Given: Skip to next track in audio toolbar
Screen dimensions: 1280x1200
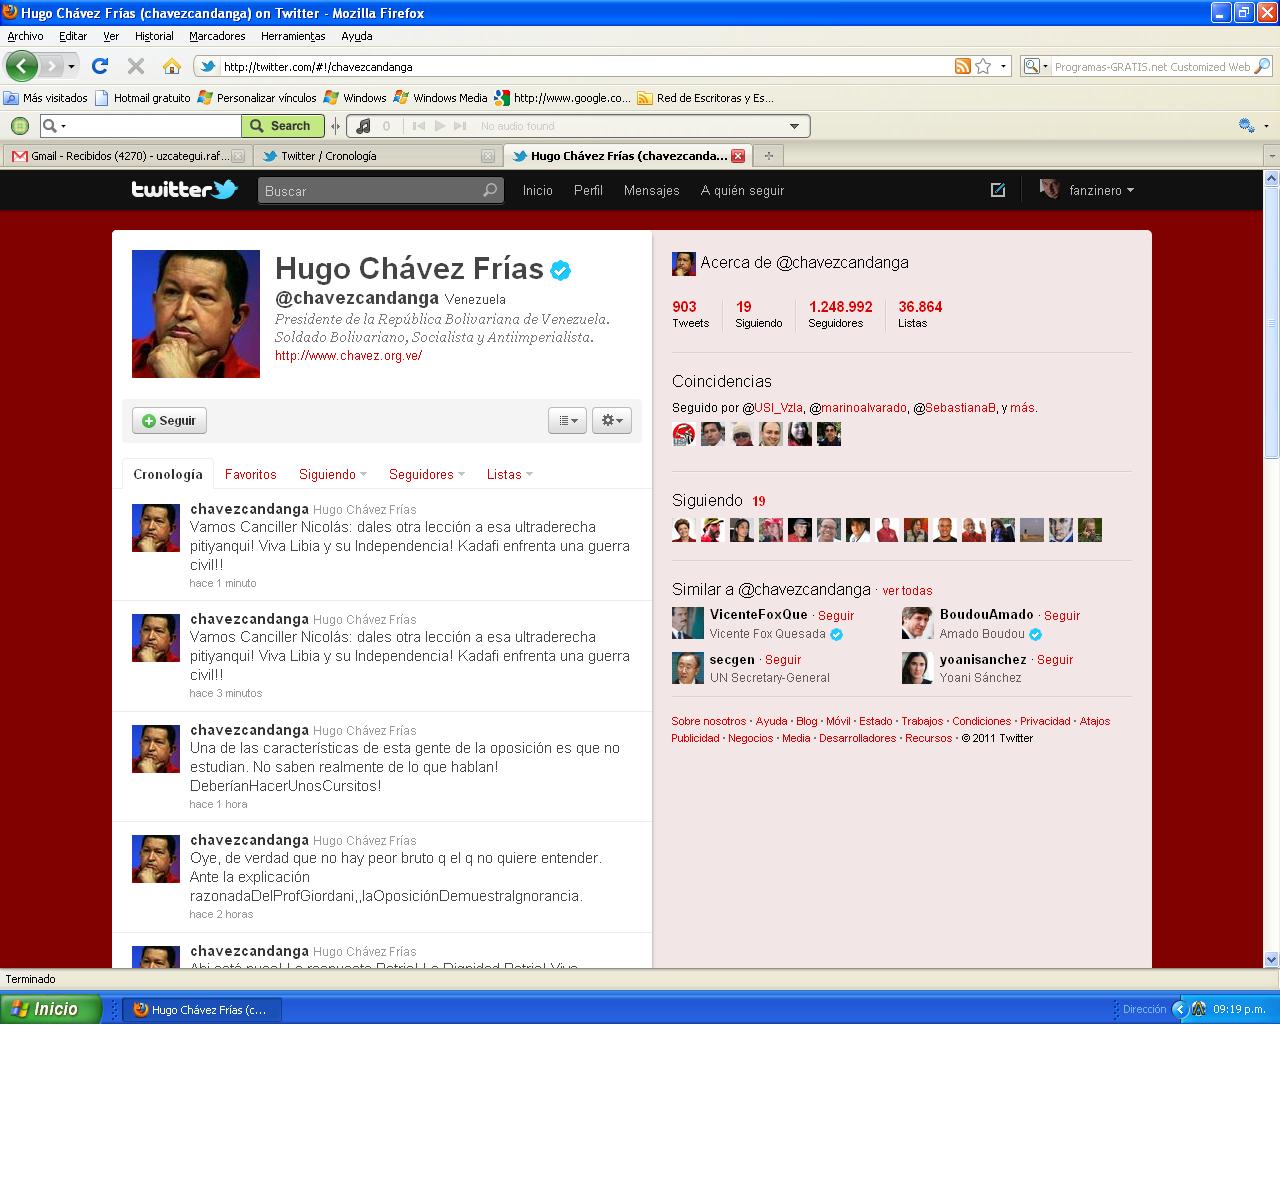Looking at the screenshot, I should (460, 126).
